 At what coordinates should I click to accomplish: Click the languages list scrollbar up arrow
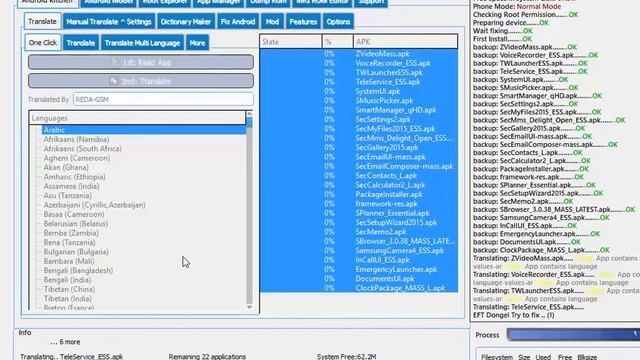[249, 113]
